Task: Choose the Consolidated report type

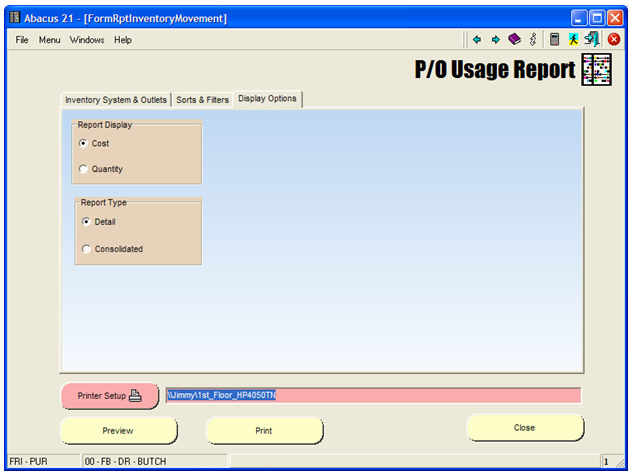Action: (x=86, y=249)
